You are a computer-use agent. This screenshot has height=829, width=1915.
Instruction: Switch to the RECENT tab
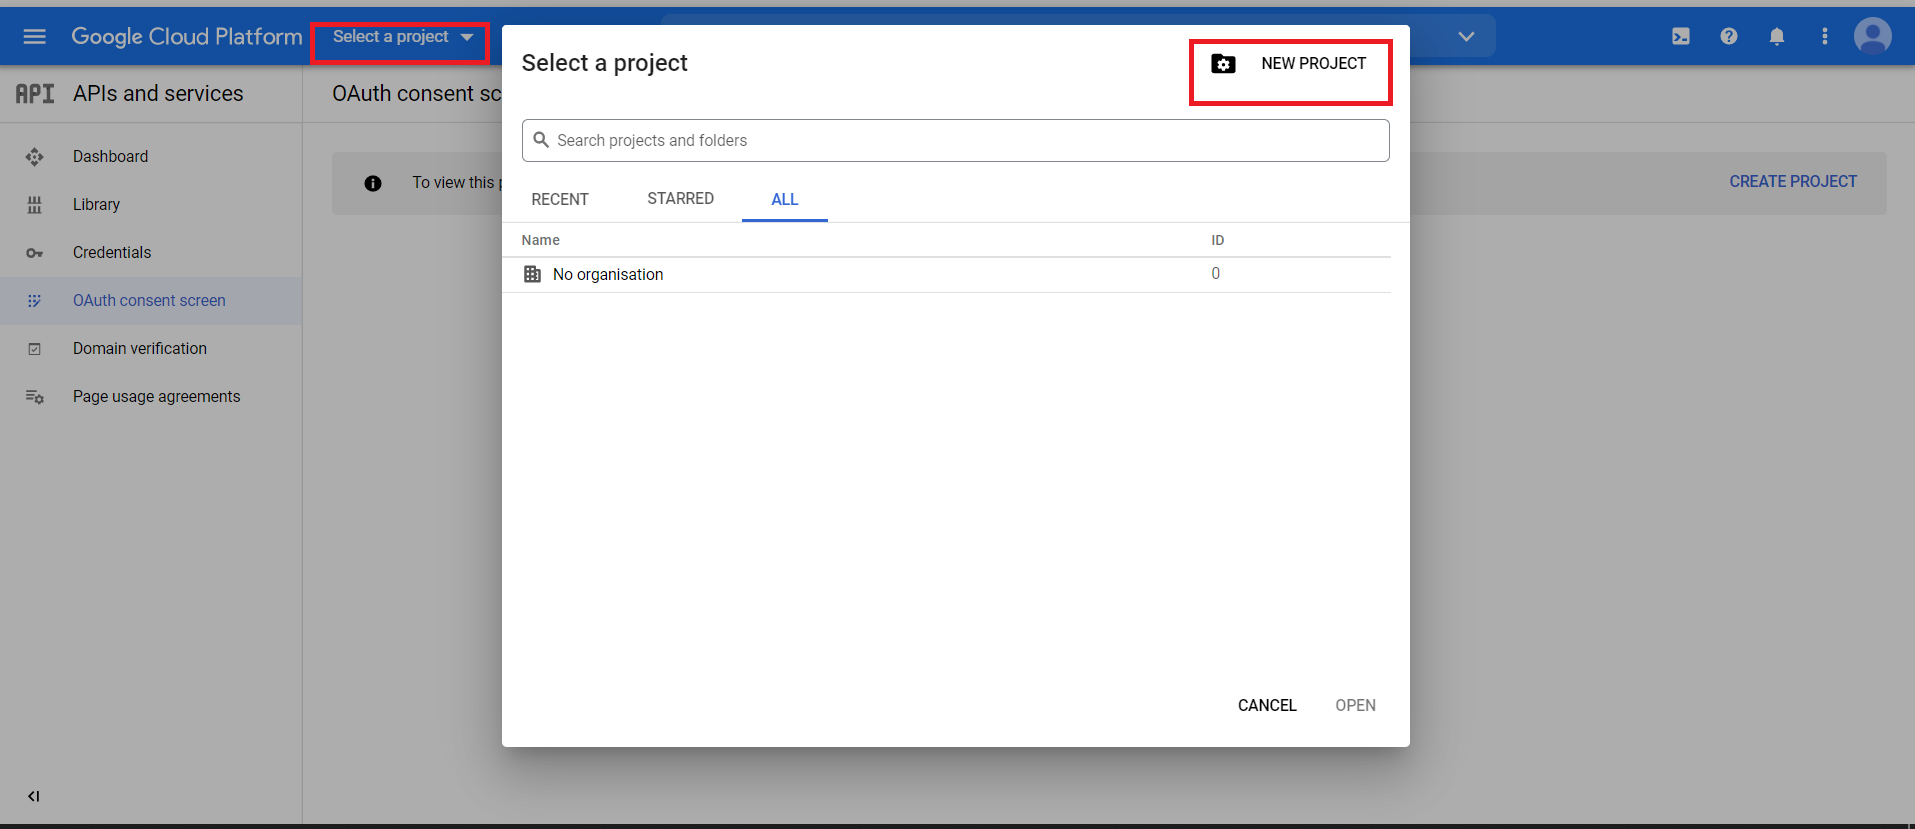pyautogui.click(x=559, y=199)
